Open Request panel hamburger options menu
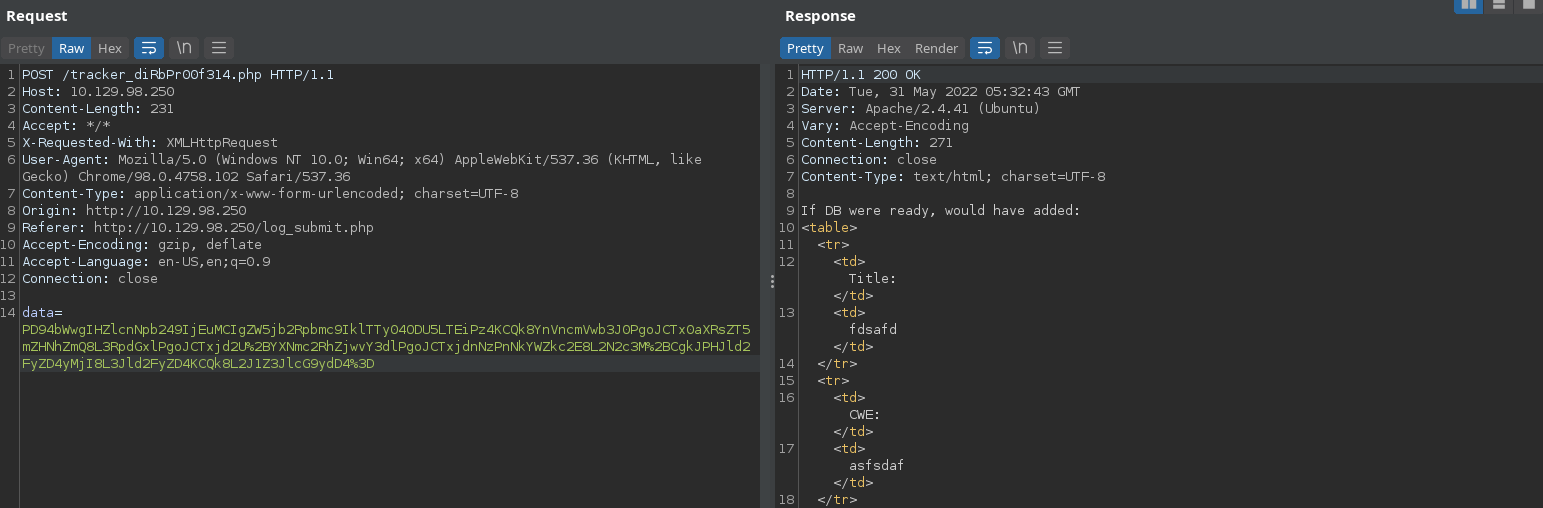The width and height of the screenshot is (1543, 508). [219, 48]
